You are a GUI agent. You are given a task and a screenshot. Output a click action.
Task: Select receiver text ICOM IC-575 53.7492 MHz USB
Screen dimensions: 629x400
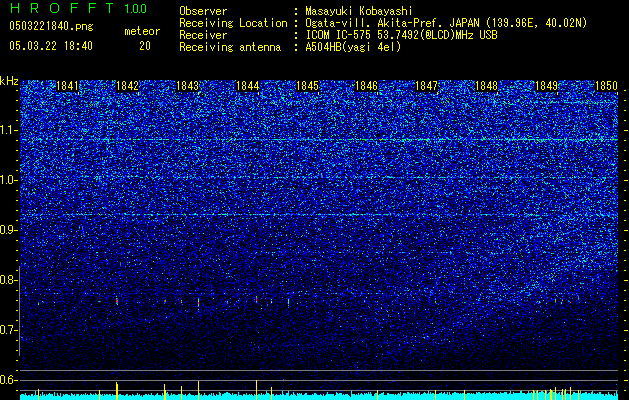pyautogui.click(x=401, y=35)
